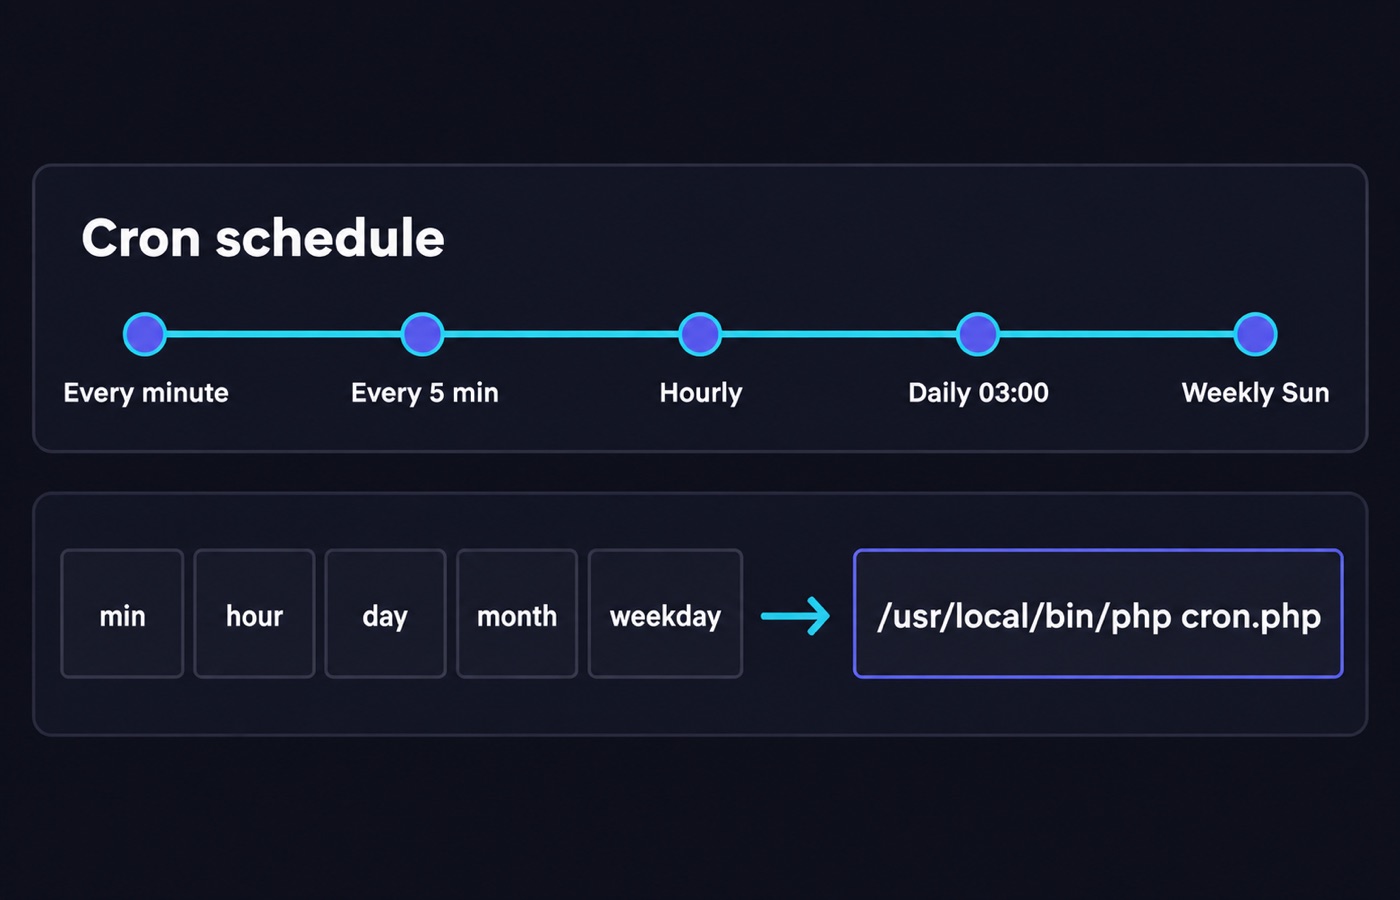Screen dimensions: 1400x900
Task: Select the month field box
Action: tap(517, 614)
